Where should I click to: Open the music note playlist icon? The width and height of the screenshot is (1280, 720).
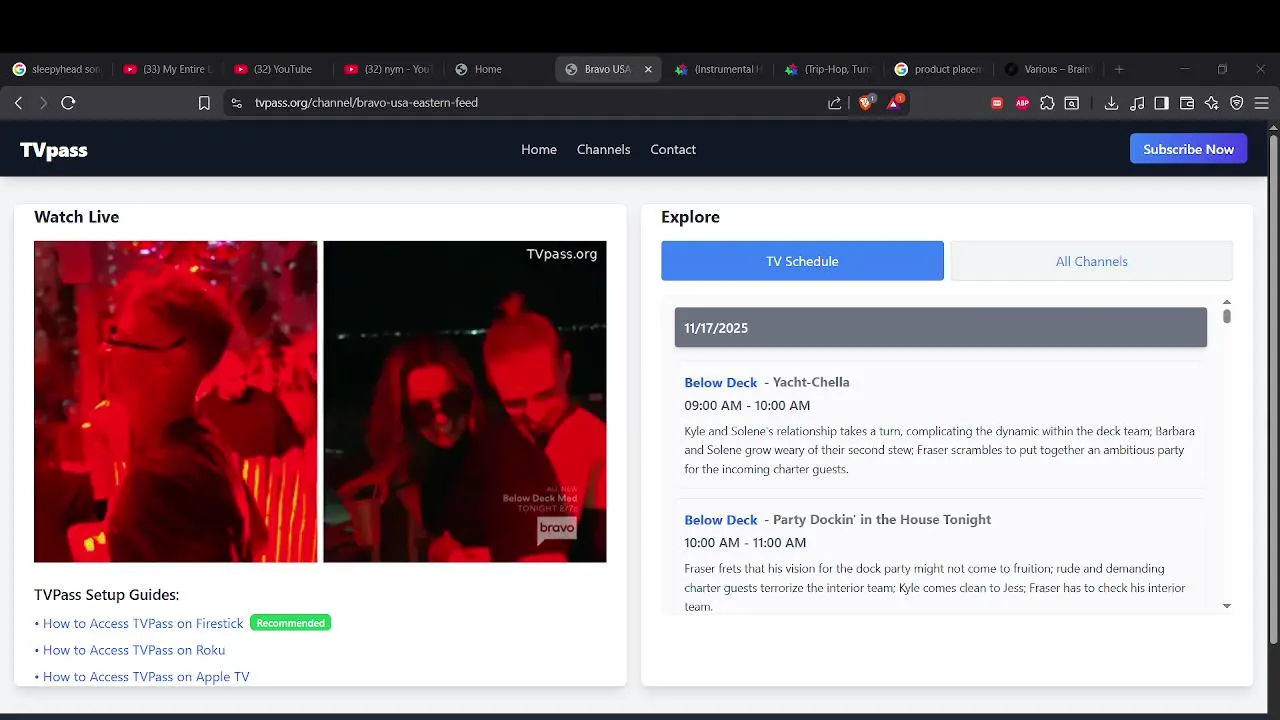click(x=1137, y=103)
